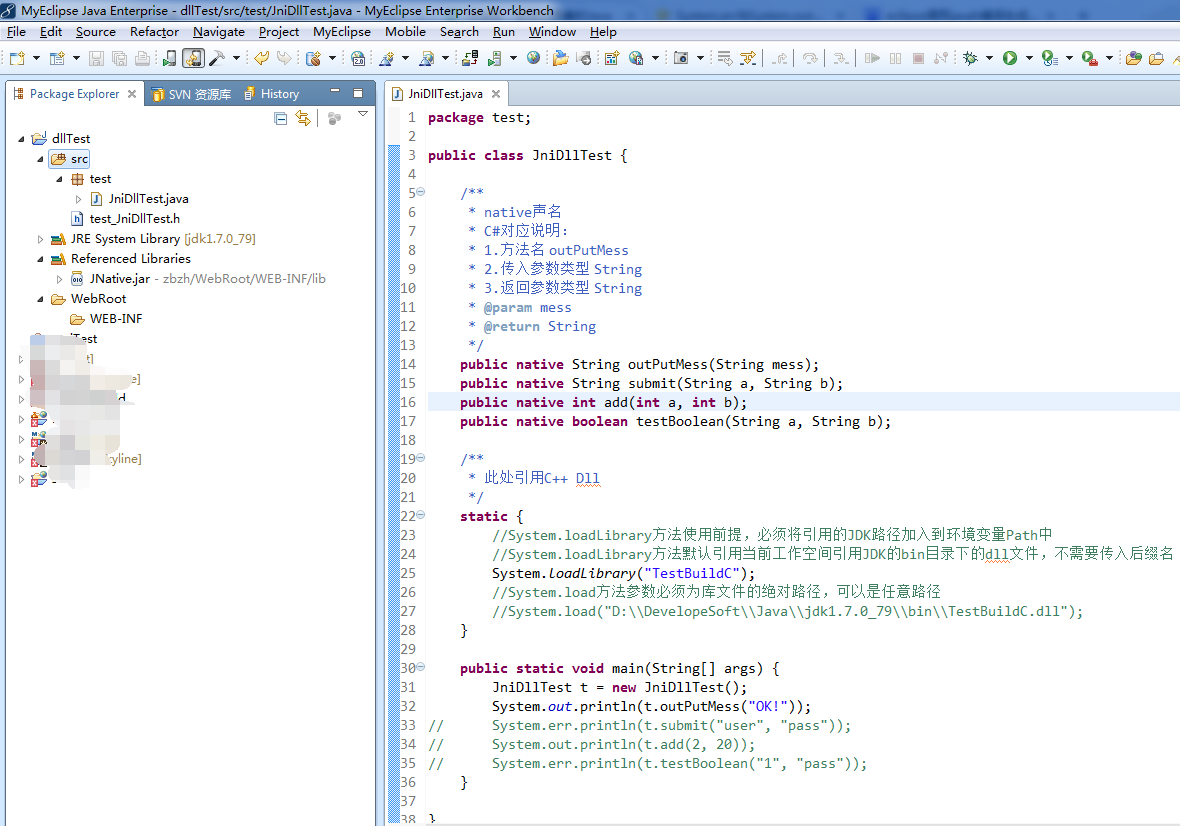The image size is (1180, 826).
Task: Close the JniDllTest.java editor tab
Action: 496,94
